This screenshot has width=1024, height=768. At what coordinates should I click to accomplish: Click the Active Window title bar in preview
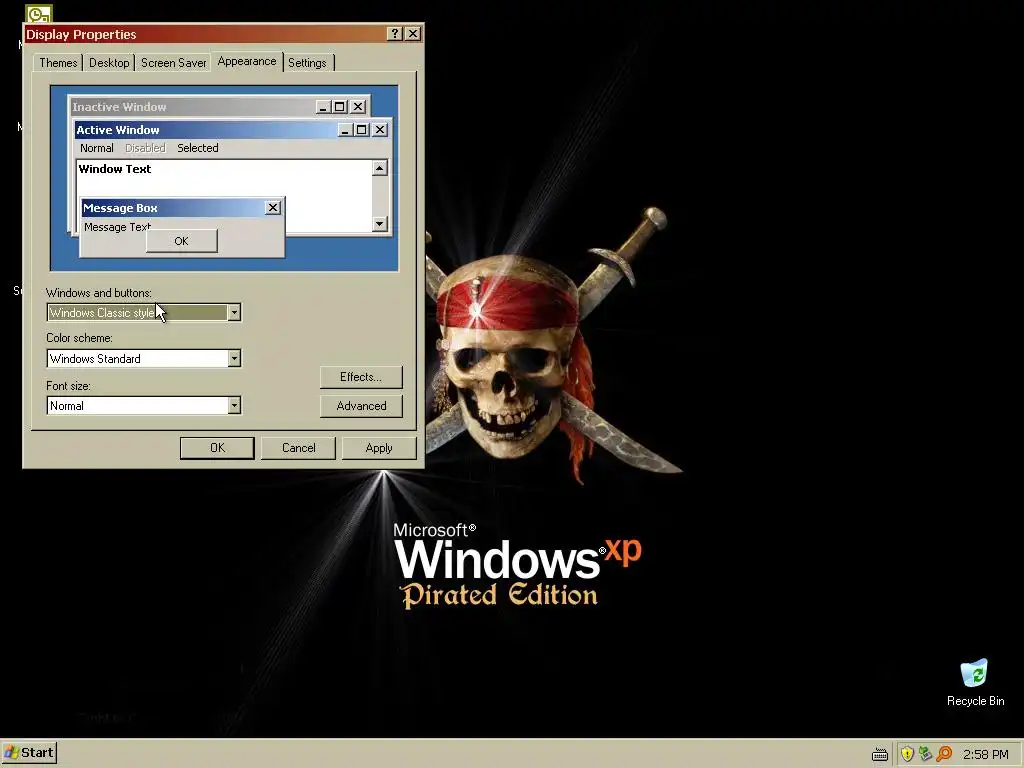coord(232,129)
